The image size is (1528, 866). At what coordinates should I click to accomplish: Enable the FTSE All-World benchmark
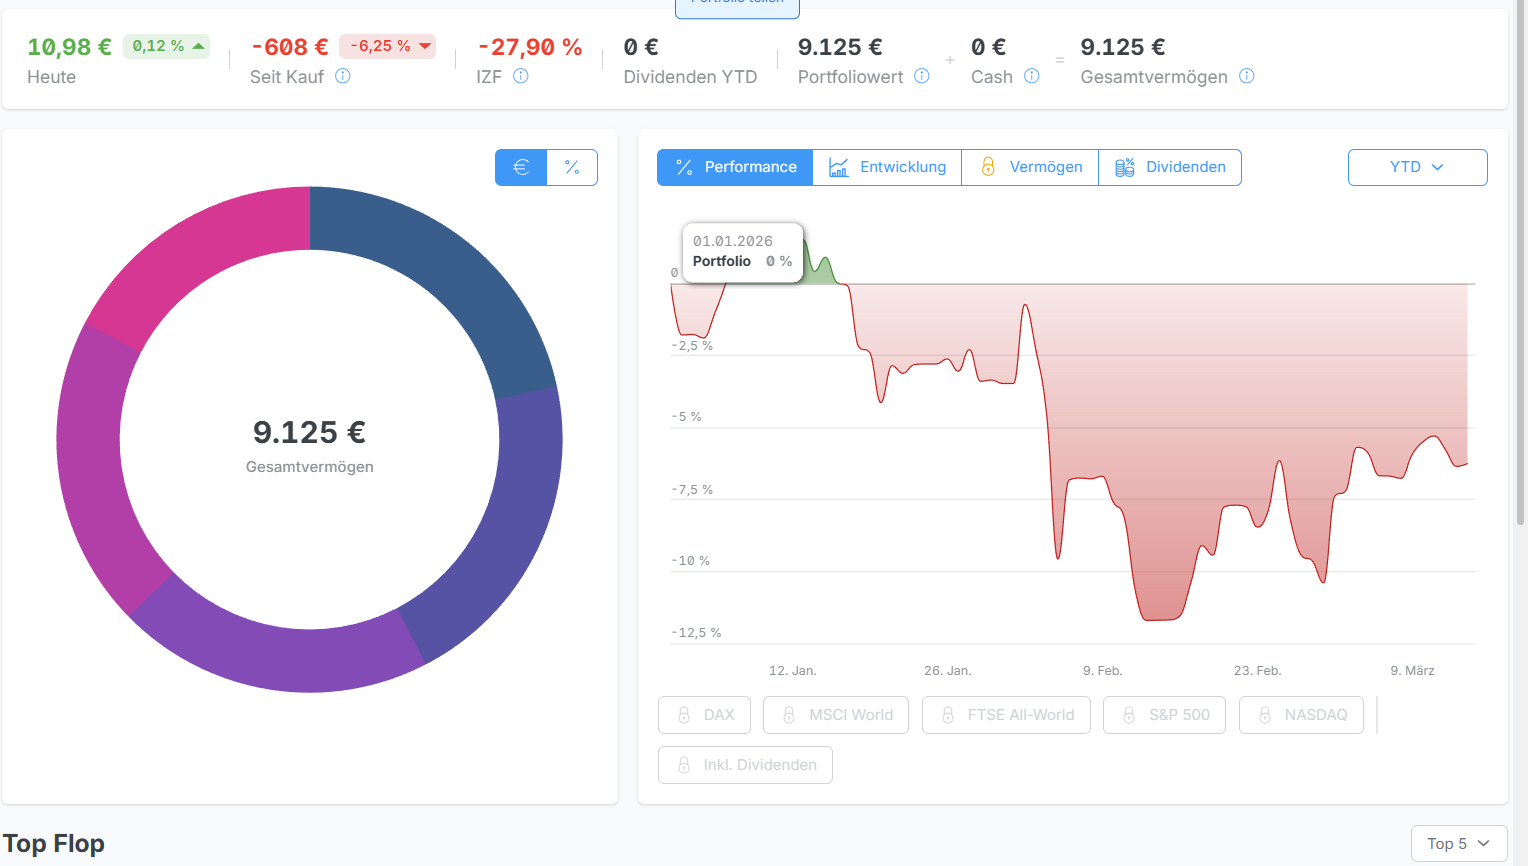(1006, 715)
